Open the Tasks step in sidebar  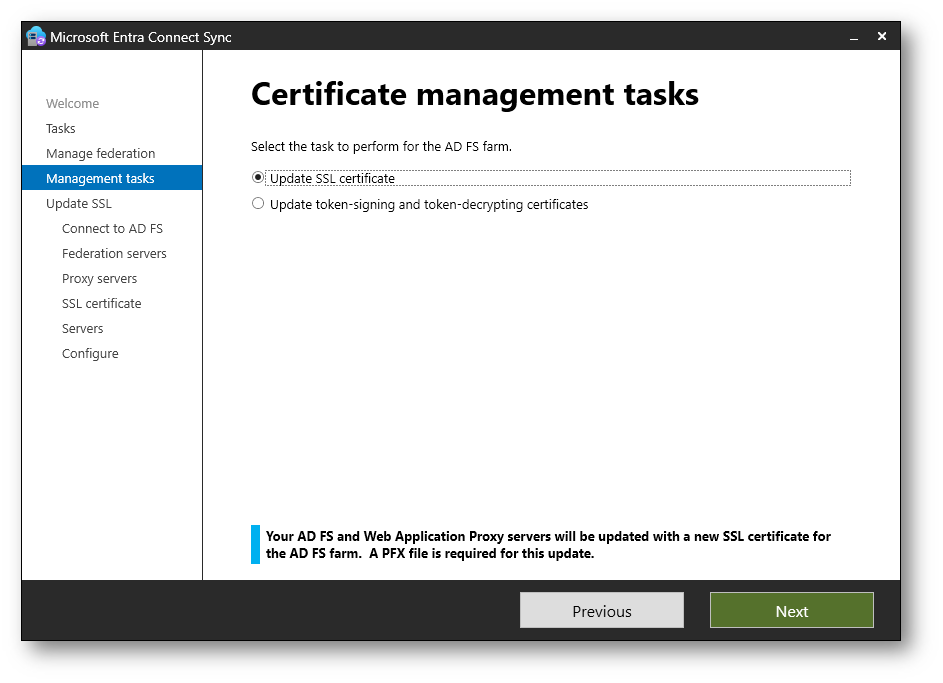point(61,128)
